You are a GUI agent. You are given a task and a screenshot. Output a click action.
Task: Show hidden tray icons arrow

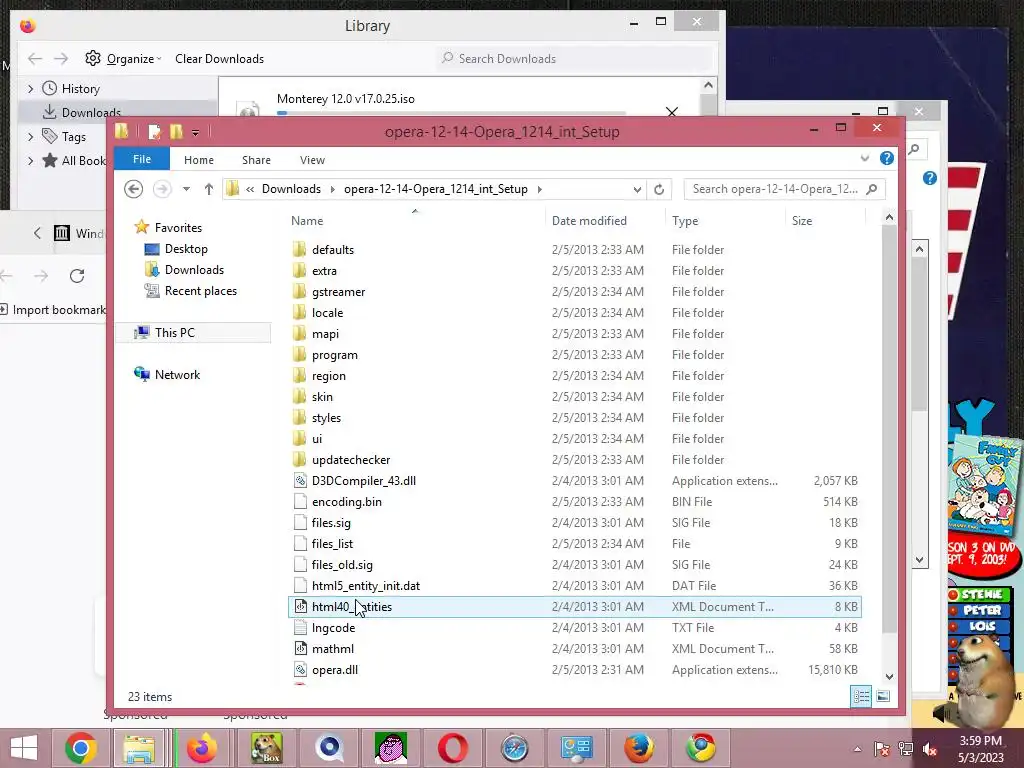[x=857, y=749]
